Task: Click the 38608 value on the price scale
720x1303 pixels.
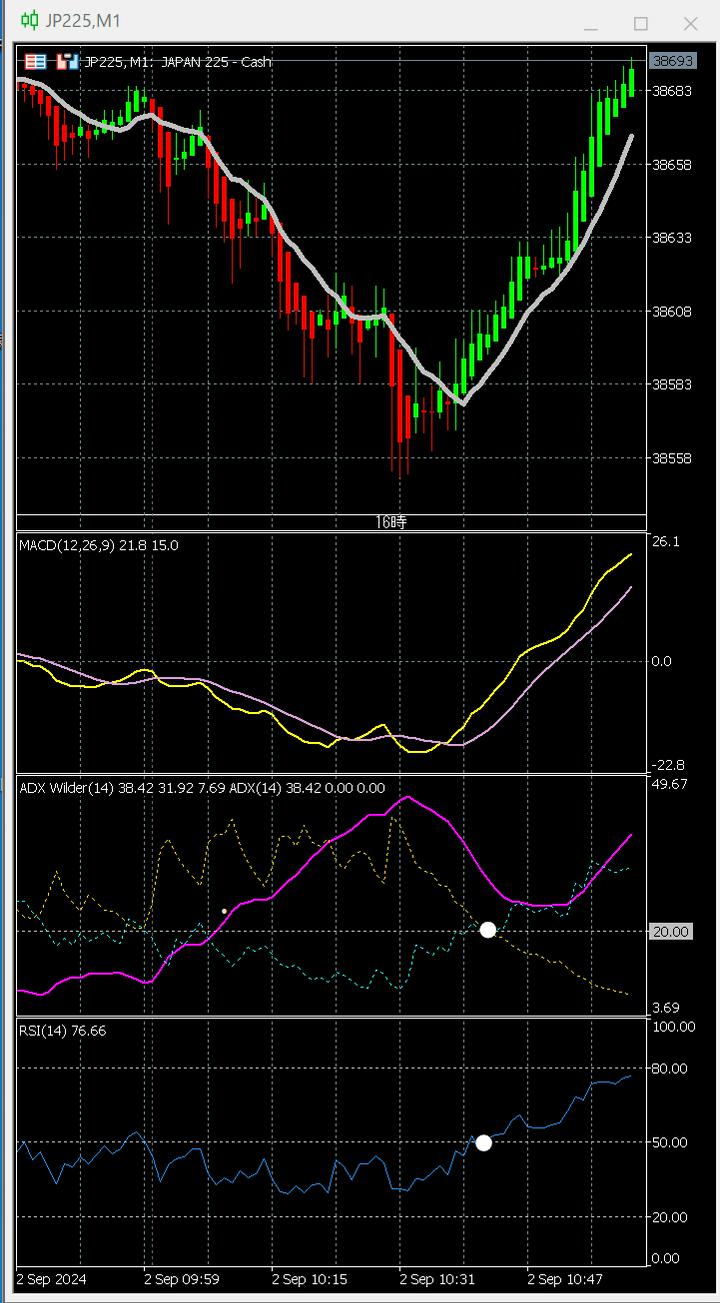Action: pos(672,311)
